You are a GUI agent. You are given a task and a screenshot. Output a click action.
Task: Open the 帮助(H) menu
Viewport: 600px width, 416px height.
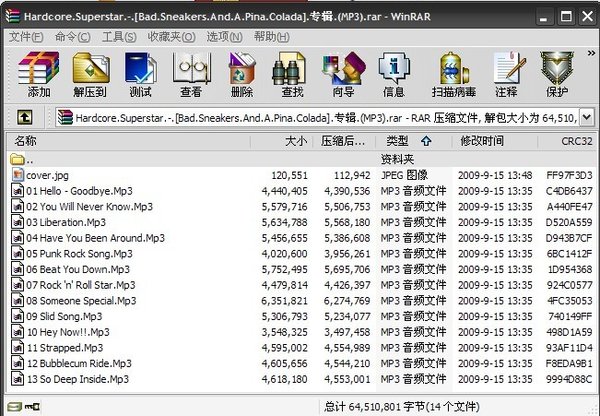(x=271, y=37)
